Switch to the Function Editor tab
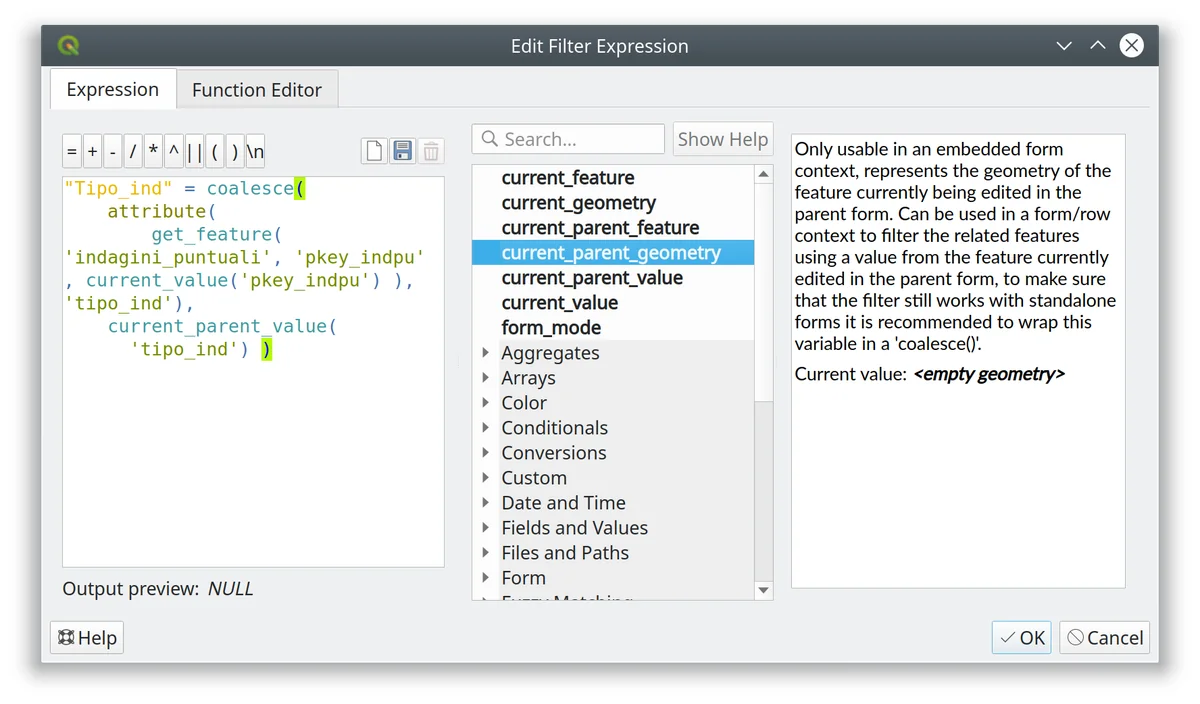The height and width of the screenshot is (704, 1200). [x=257, y=90]
